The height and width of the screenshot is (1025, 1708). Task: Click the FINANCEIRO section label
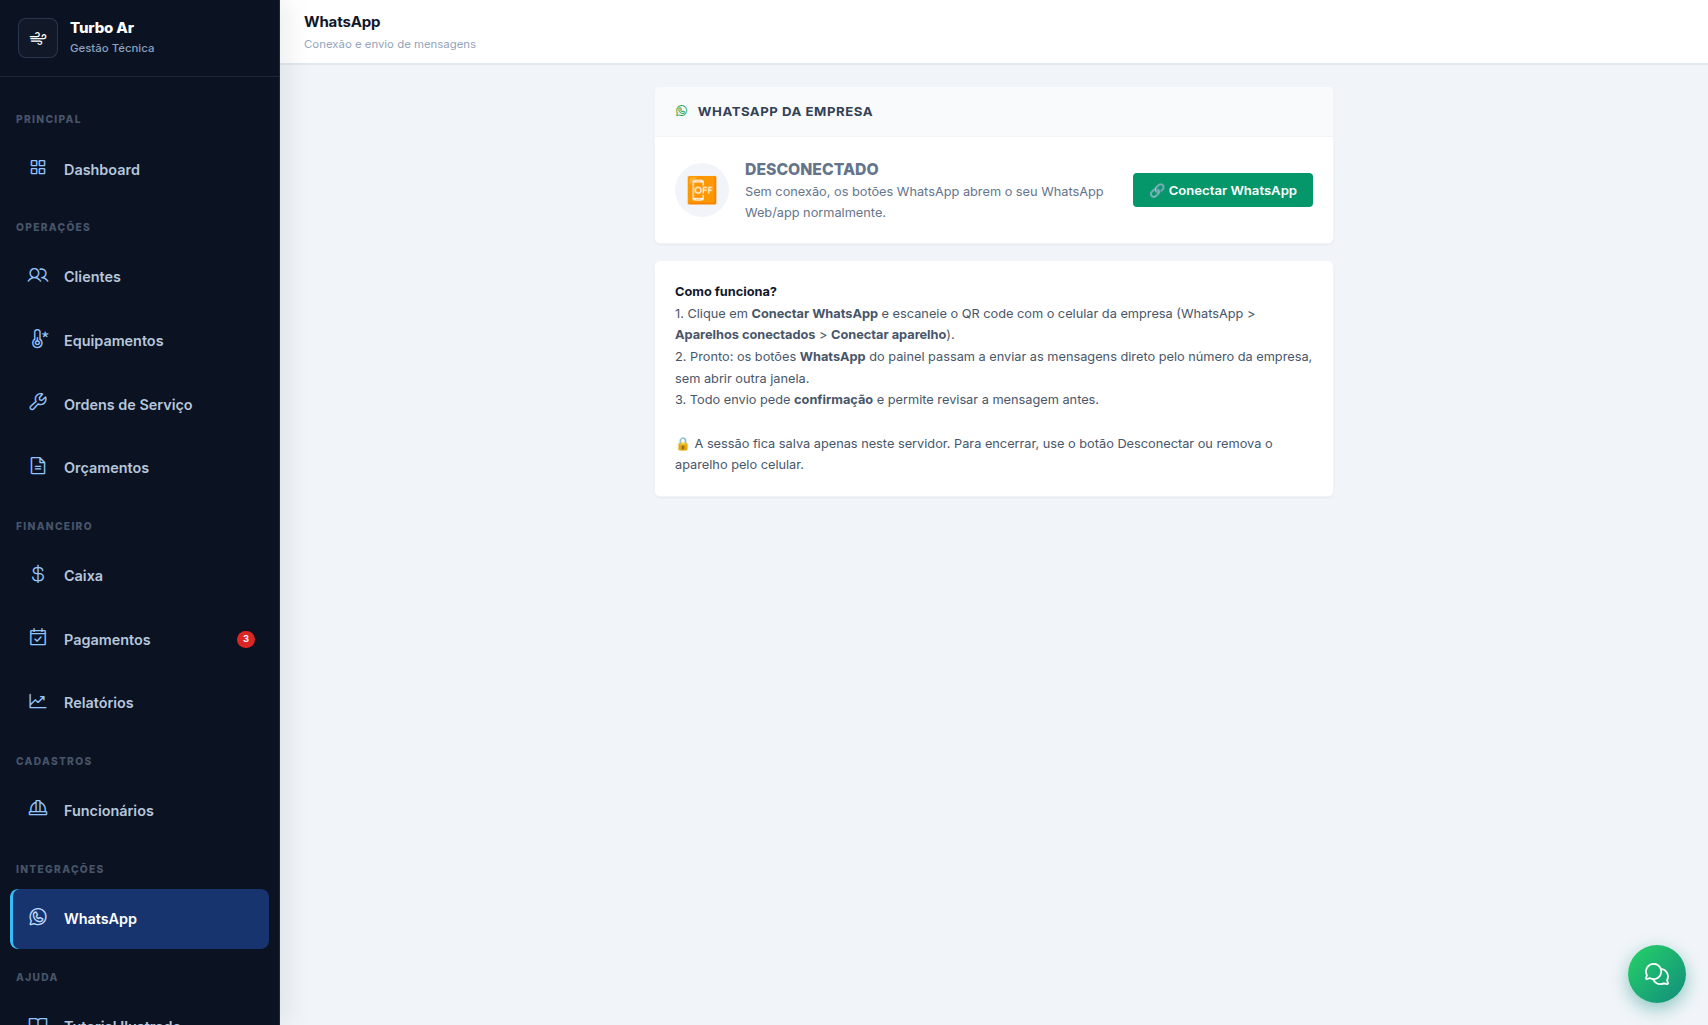(x=54, y=526)
